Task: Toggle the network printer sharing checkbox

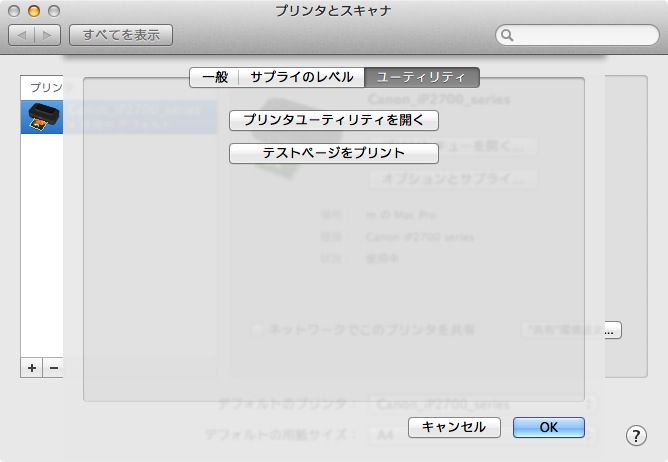Action: click(x=257, y=329)
